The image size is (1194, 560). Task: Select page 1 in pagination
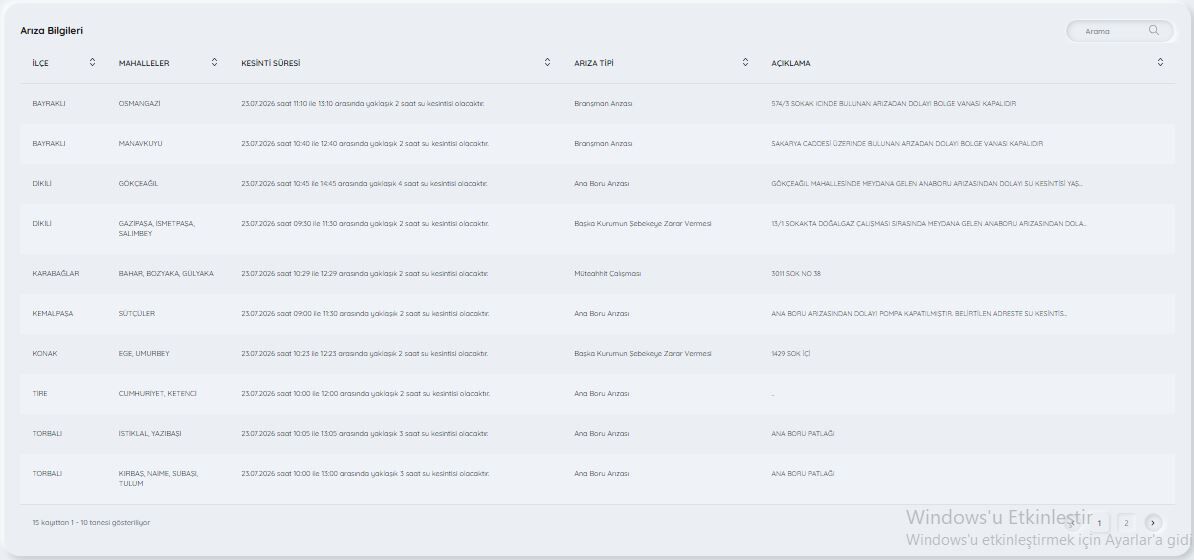[1099, 523]
